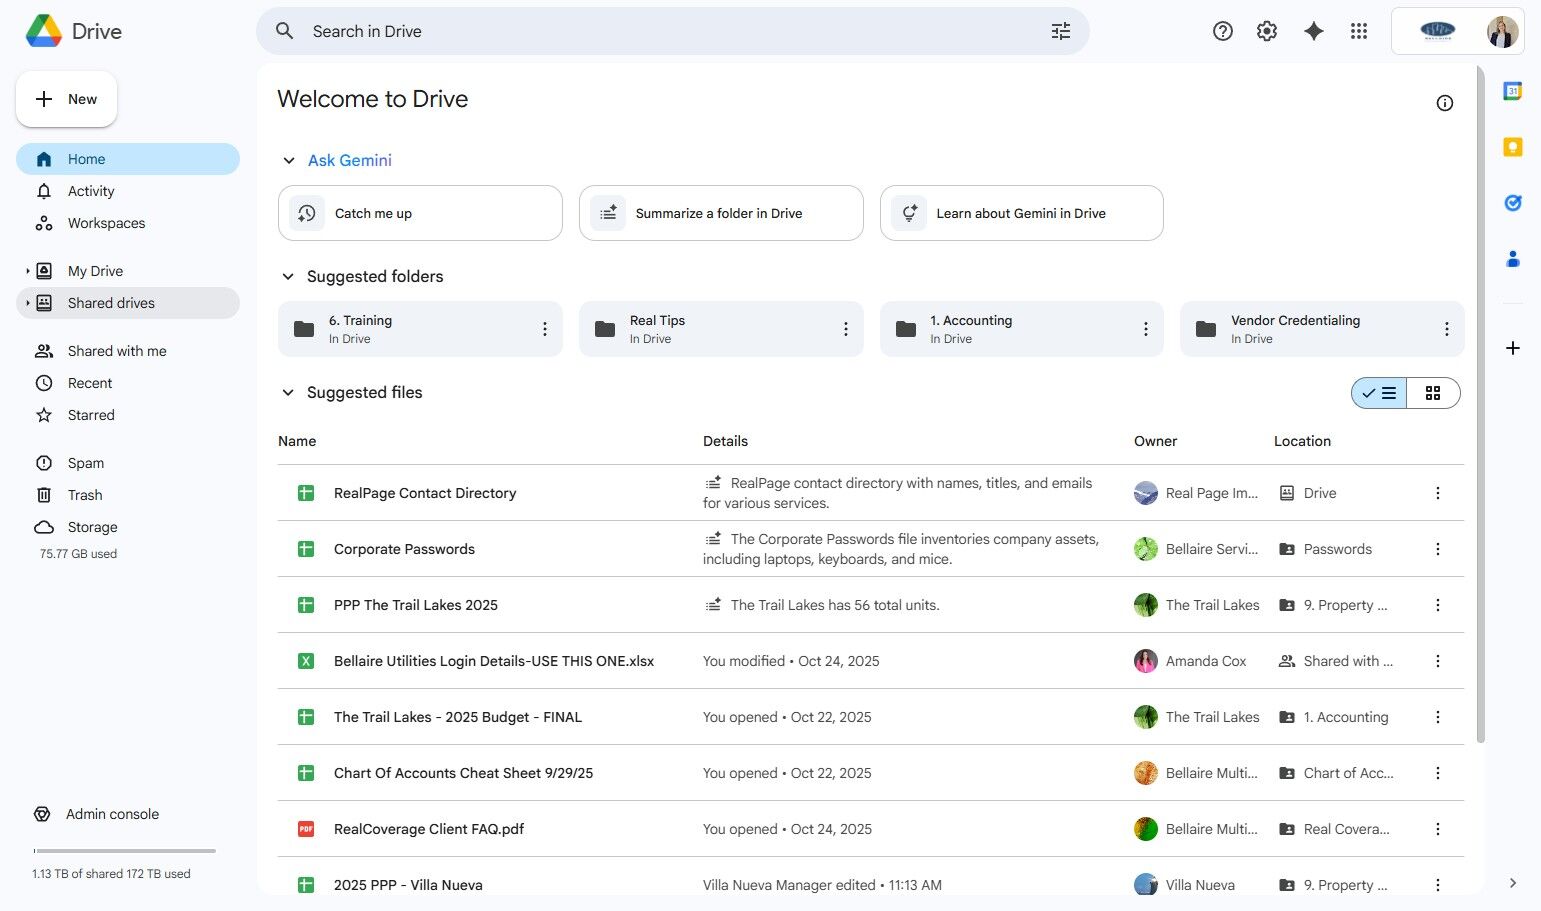Go to Shared with me
1541x911 pixels.
tap(117, 351)
